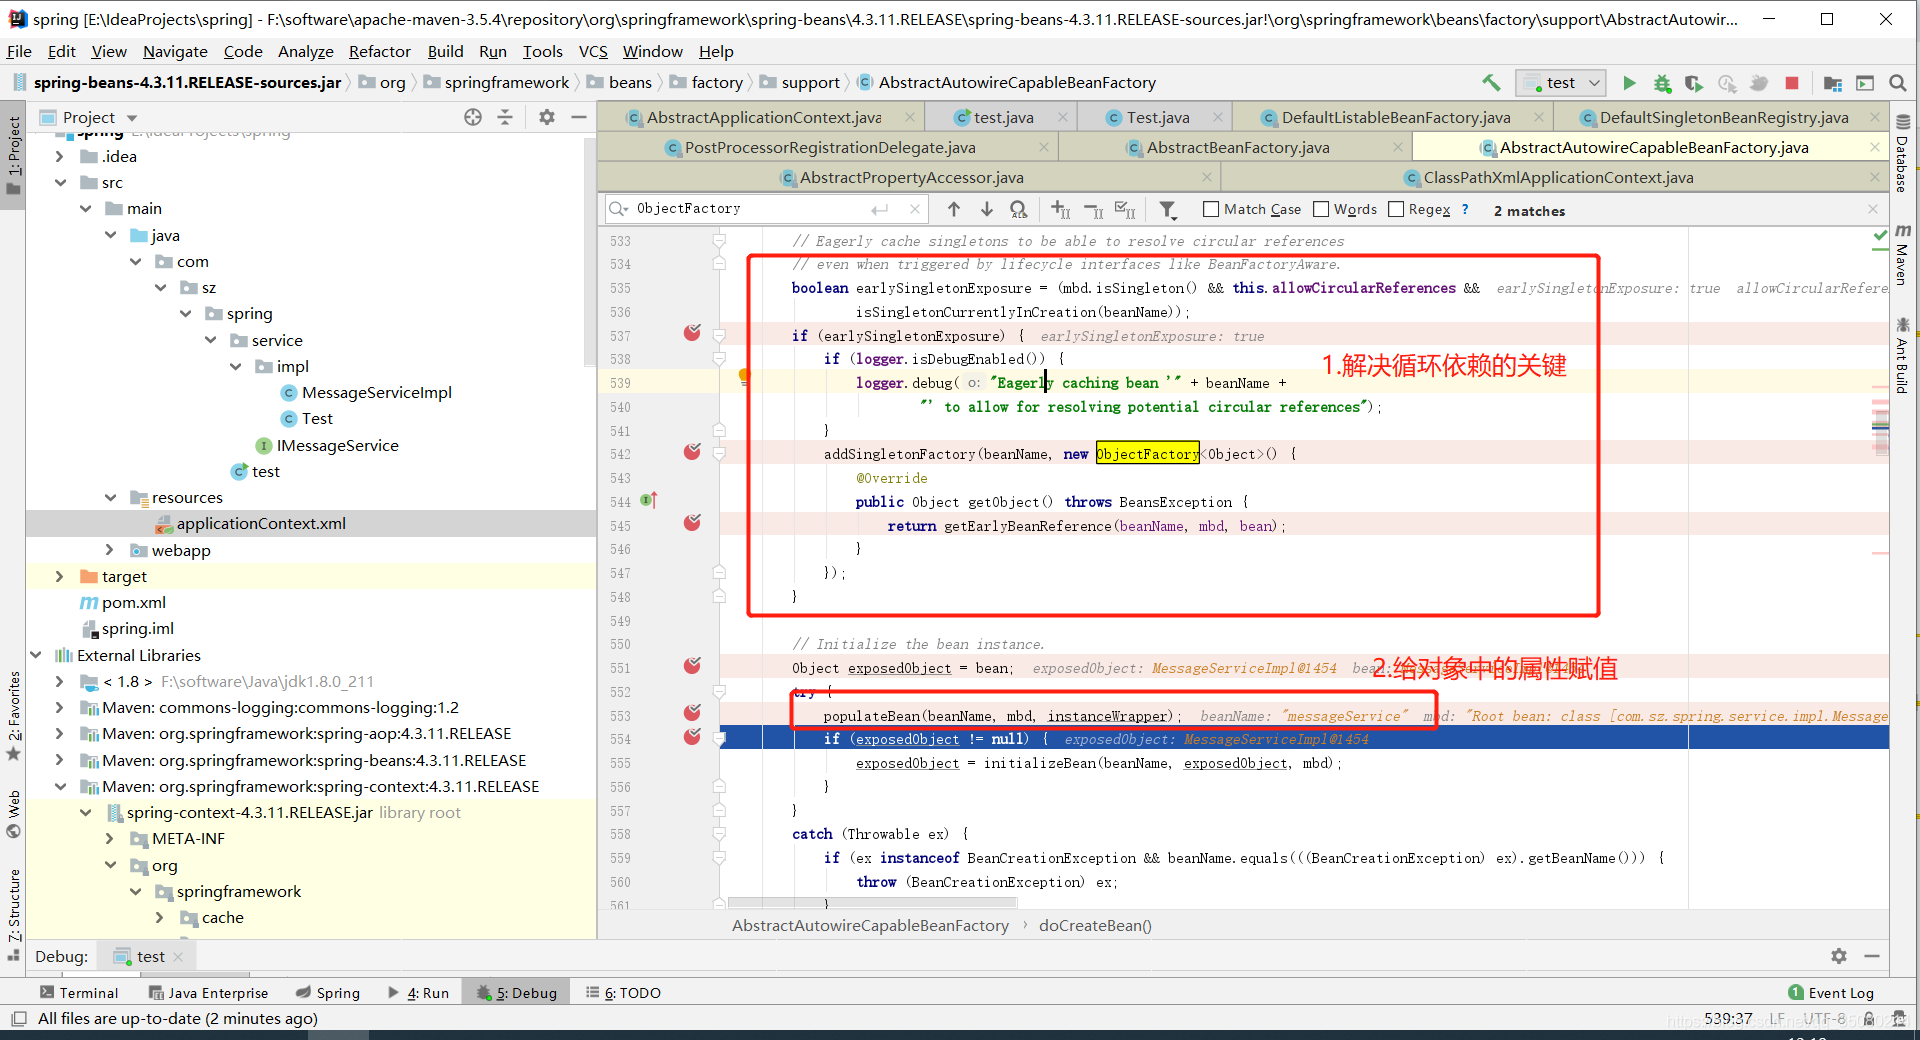Open Search Everywhere magnifier icon
Screen dimensions: 1920x1040
click(x=1897, y=83)
